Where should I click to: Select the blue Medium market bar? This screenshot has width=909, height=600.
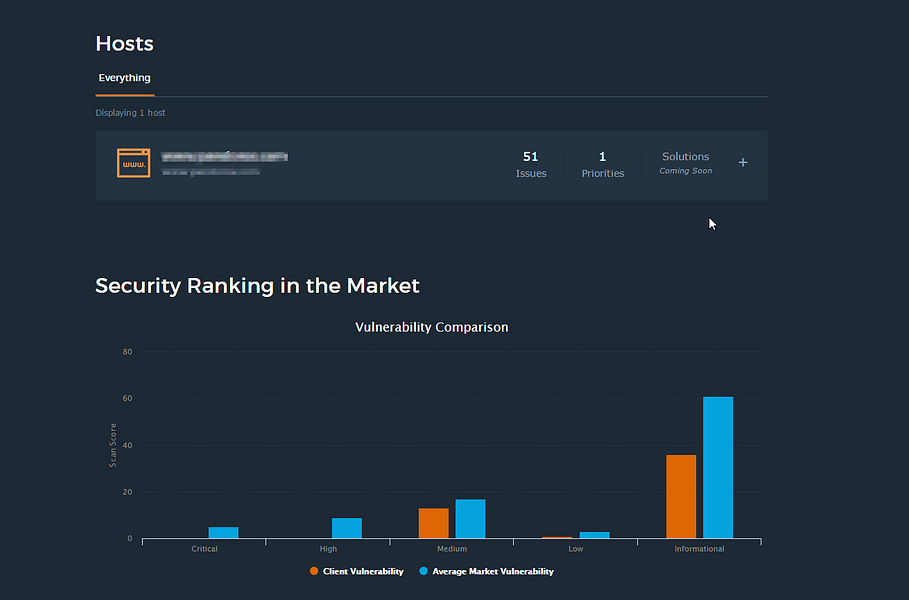470,519
